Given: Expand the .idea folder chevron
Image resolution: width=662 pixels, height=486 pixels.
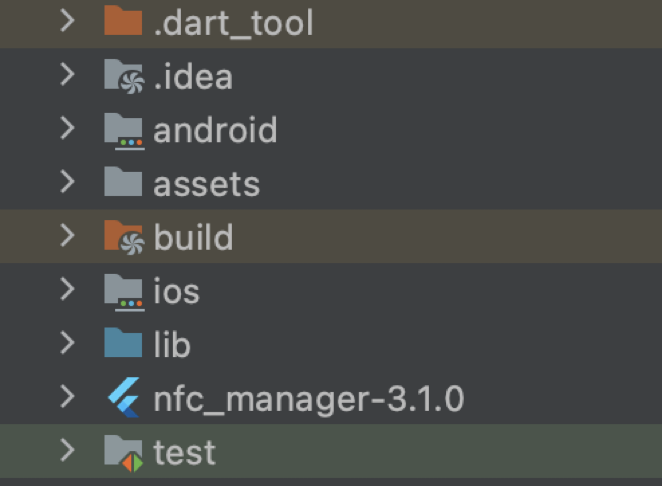Looking at the screenshot, I should click(x=67, y=76).
